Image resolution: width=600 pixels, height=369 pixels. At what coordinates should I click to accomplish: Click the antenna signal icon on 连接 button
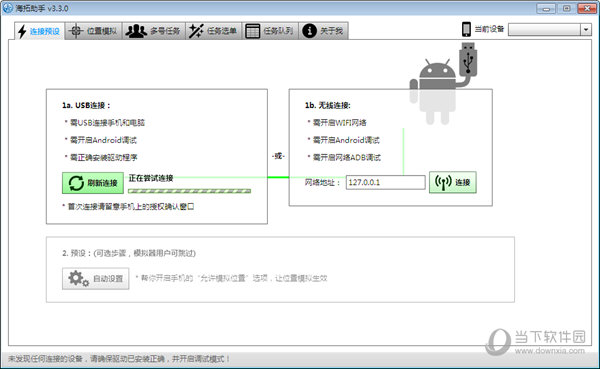(443, 183)
